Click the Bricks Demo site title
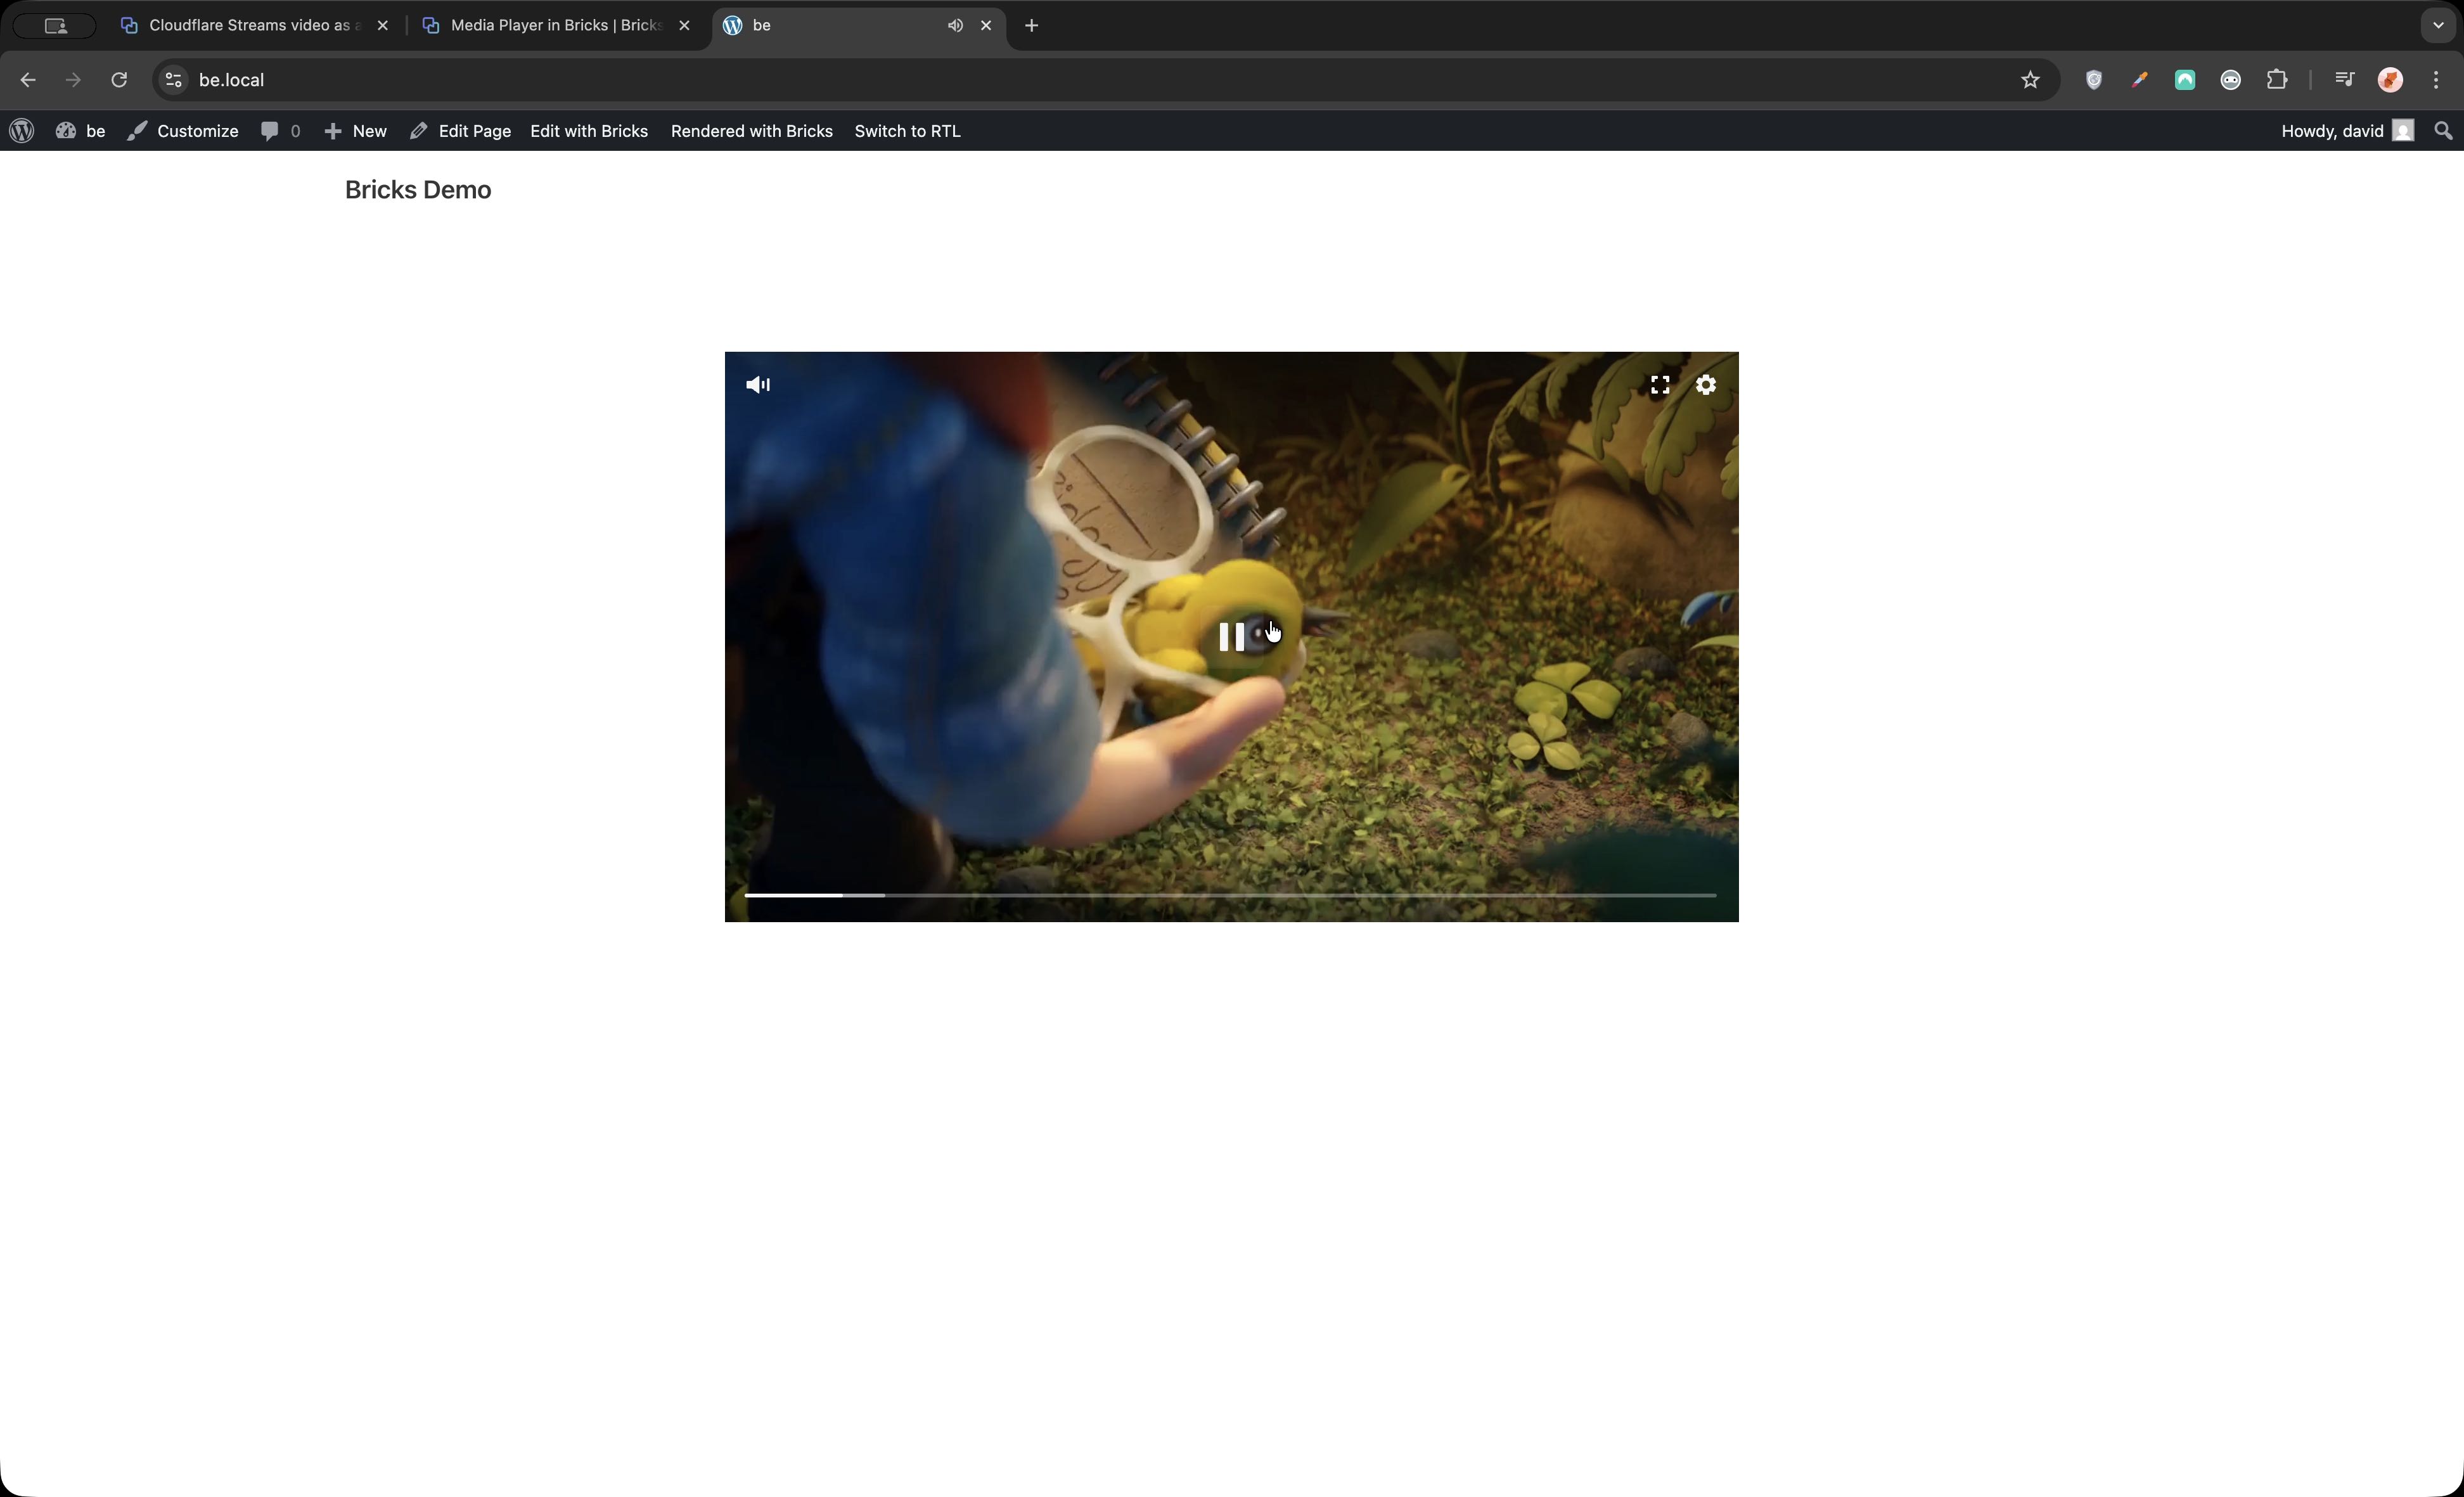The image size is (2464, 1497). click(418, 190)
